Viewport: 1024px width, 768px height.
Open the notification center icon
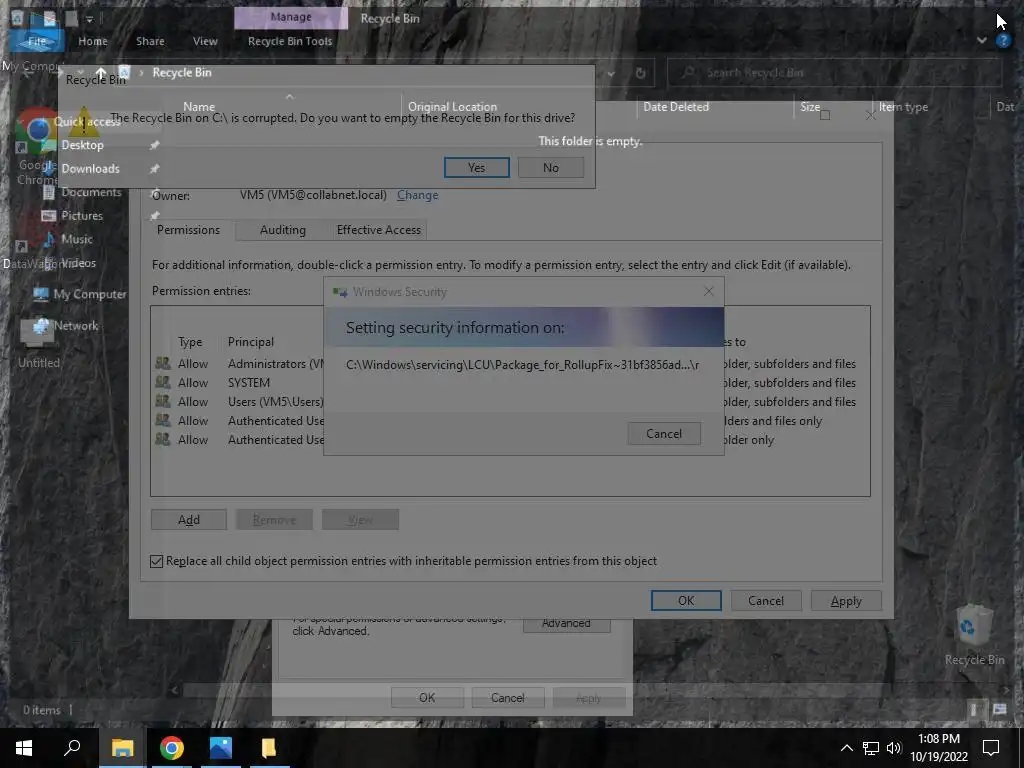991,748
